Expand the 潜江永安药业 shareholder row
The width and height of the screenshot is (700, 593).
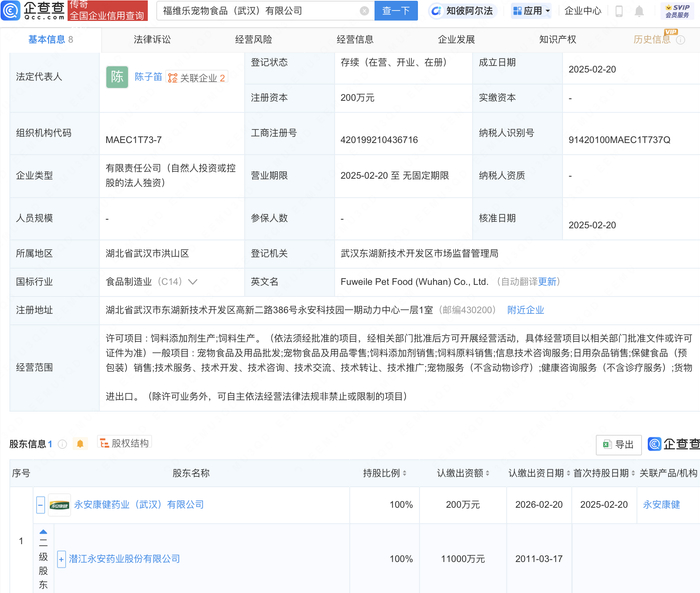tap(61, 558)
